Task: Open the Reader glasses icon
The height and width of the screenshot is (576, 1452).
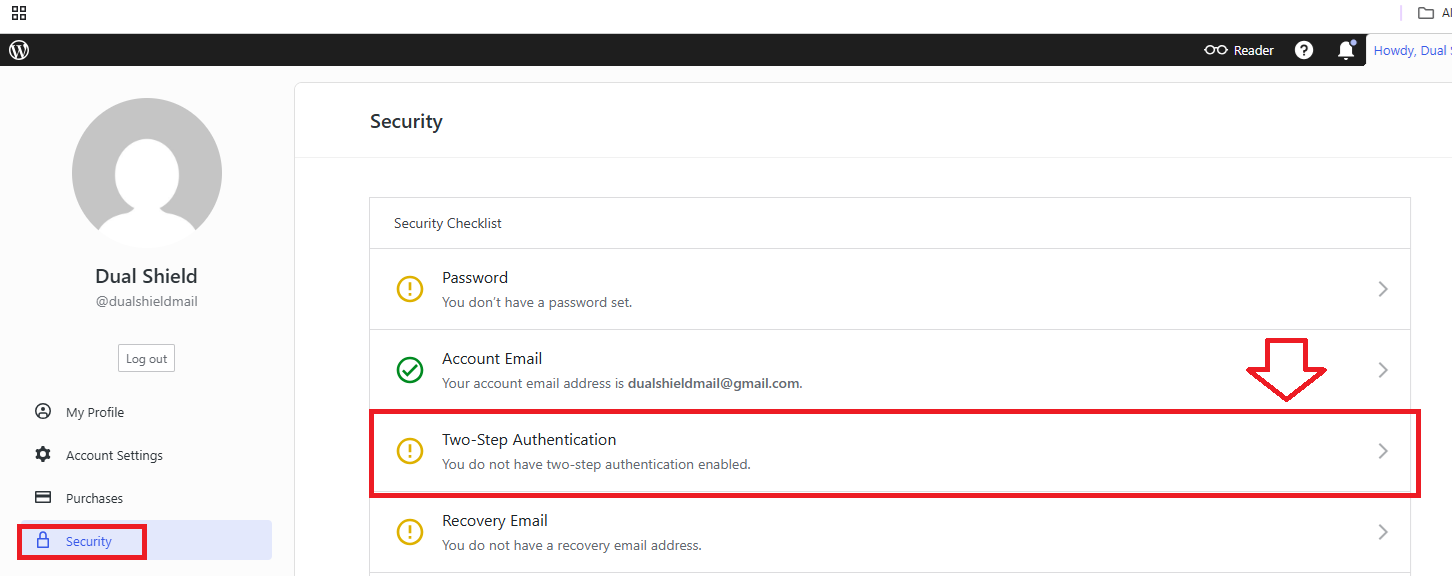Action: [1216, 50]
